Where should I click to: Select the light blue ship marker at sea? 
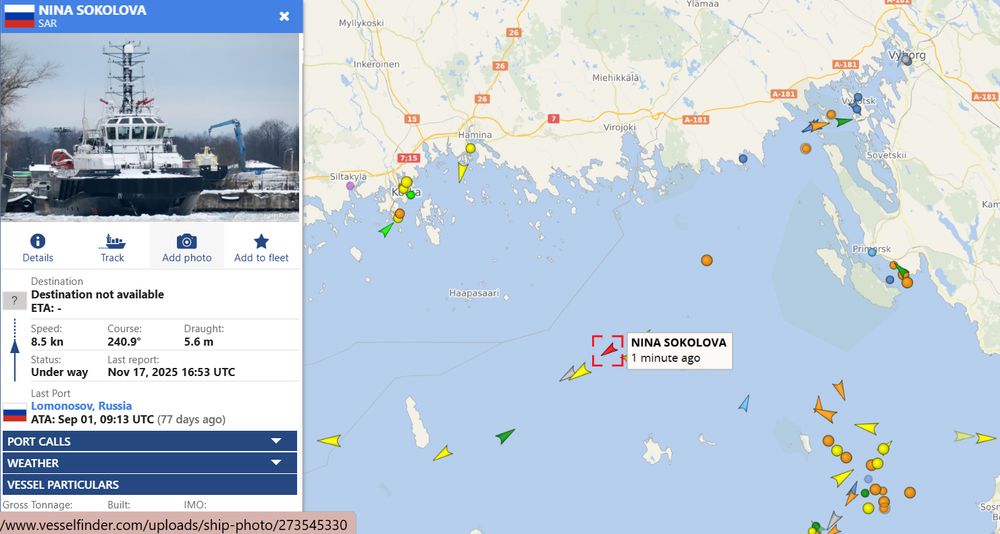tap(744, 403)
